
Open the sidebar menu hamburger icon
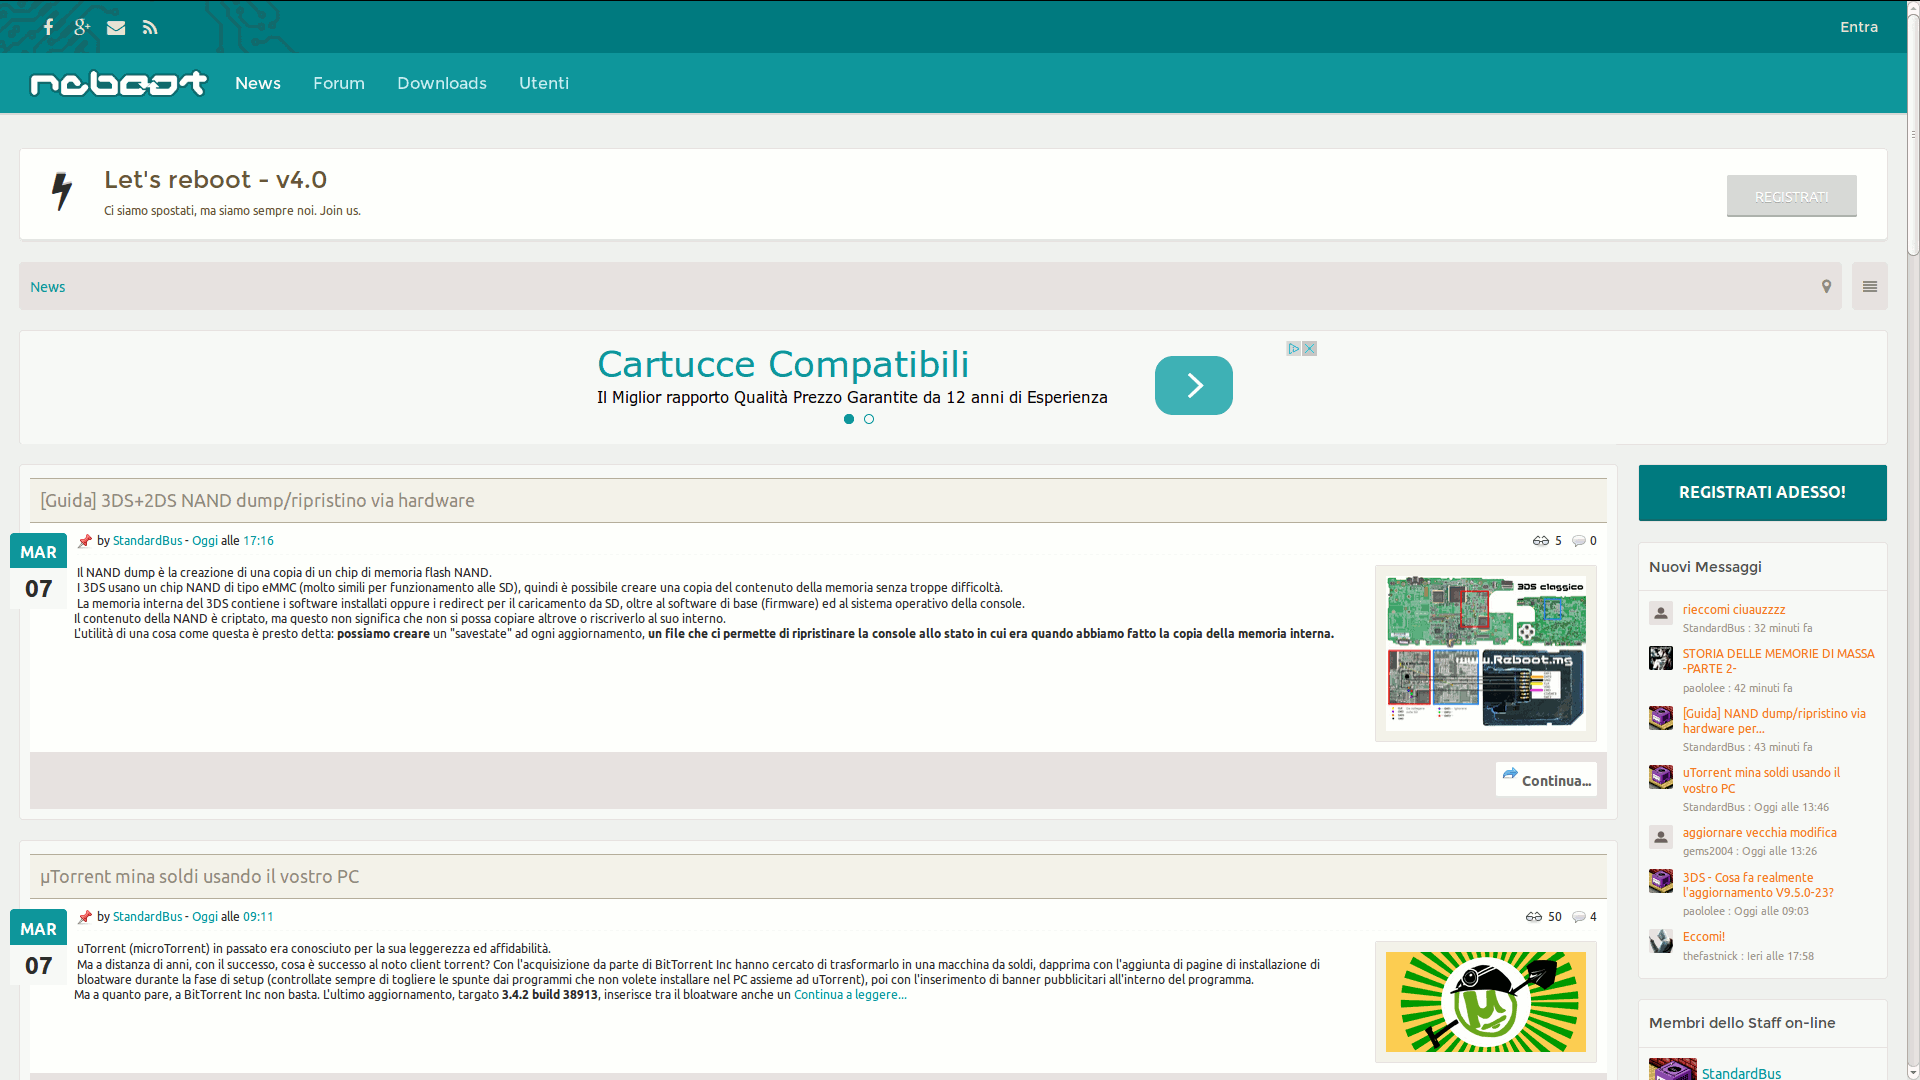(x=1869, y=287)
